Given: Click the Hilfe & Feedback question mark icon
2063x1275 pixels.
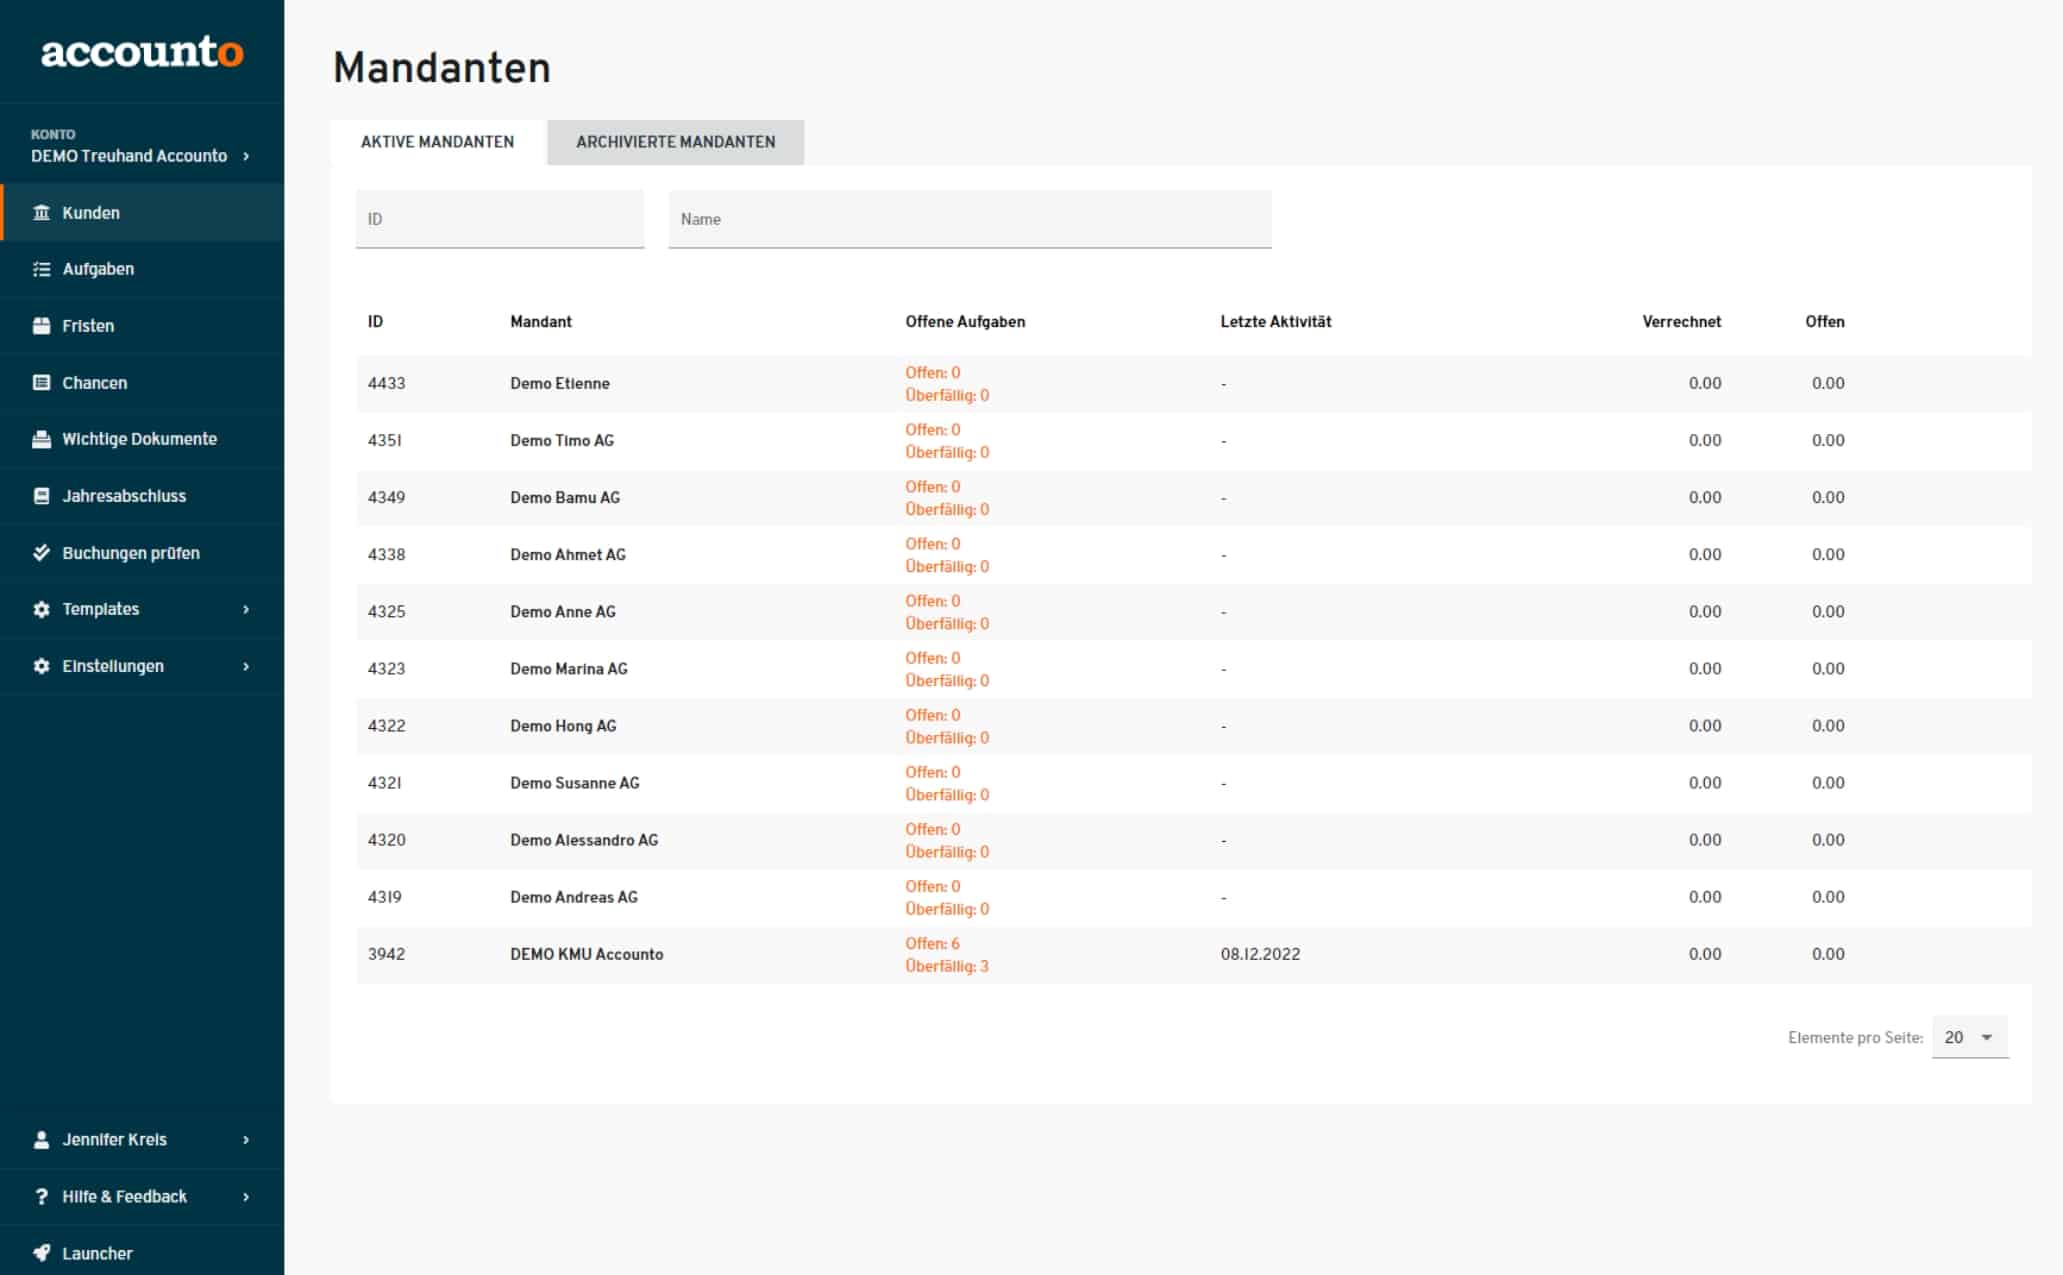Looking at the screenshot, I should click(41, 1197).
